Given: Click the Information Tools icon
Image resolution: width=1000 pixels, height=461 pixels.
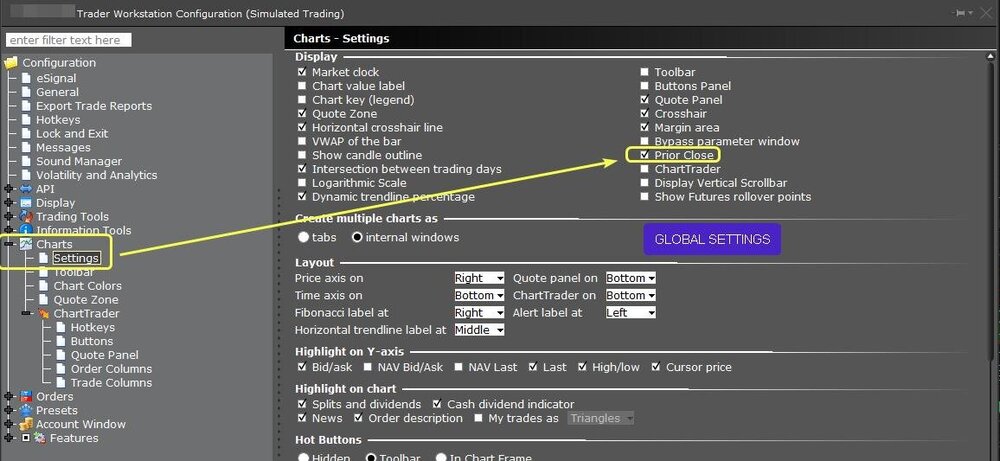Looking at the screenshot, I should 25,230.
